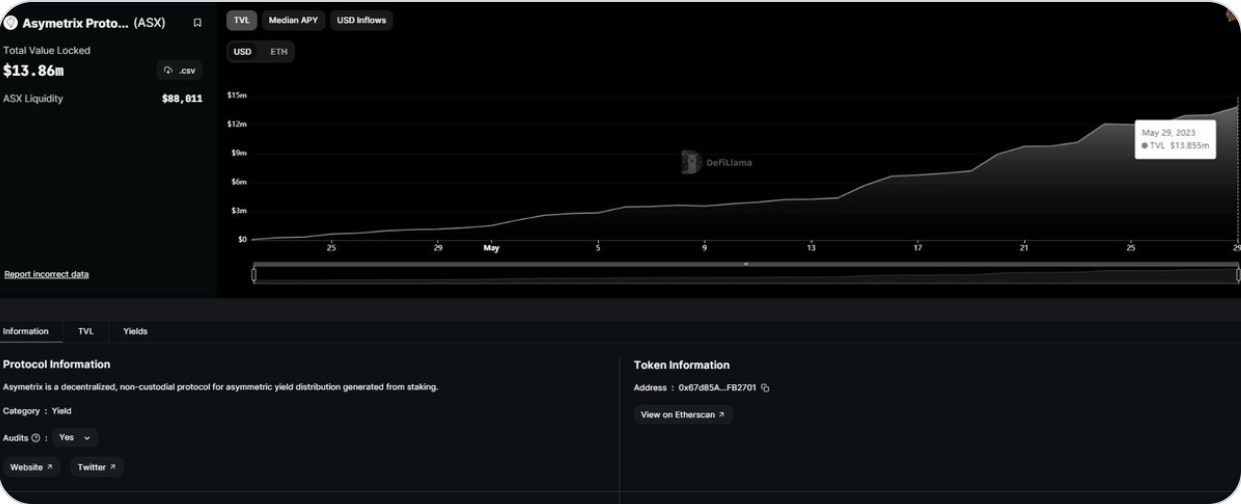
Task: Expand the Audits Yes dropdown
Action: tap(75, 438)
